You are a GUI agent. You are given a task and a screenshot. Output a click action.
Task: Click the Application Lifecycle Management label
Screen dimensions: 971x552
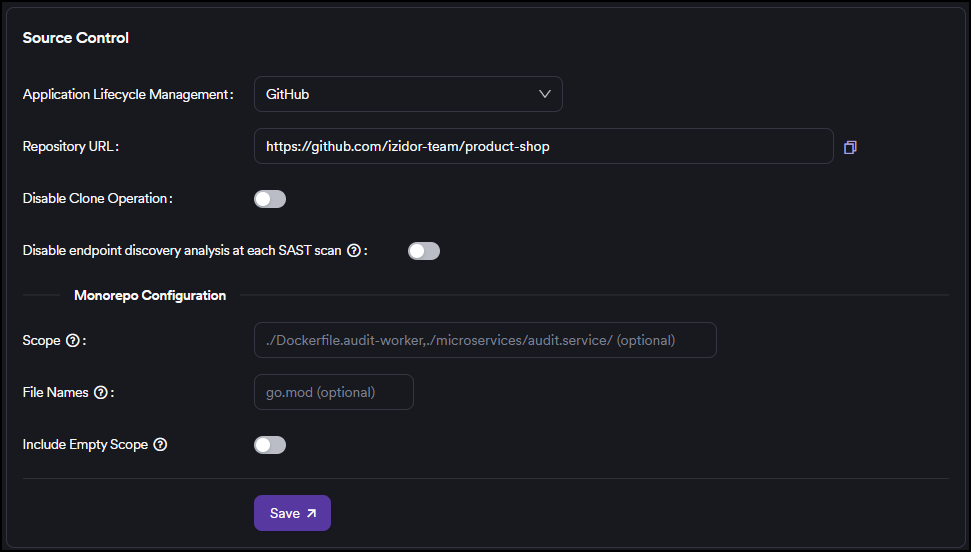[127, 95]
